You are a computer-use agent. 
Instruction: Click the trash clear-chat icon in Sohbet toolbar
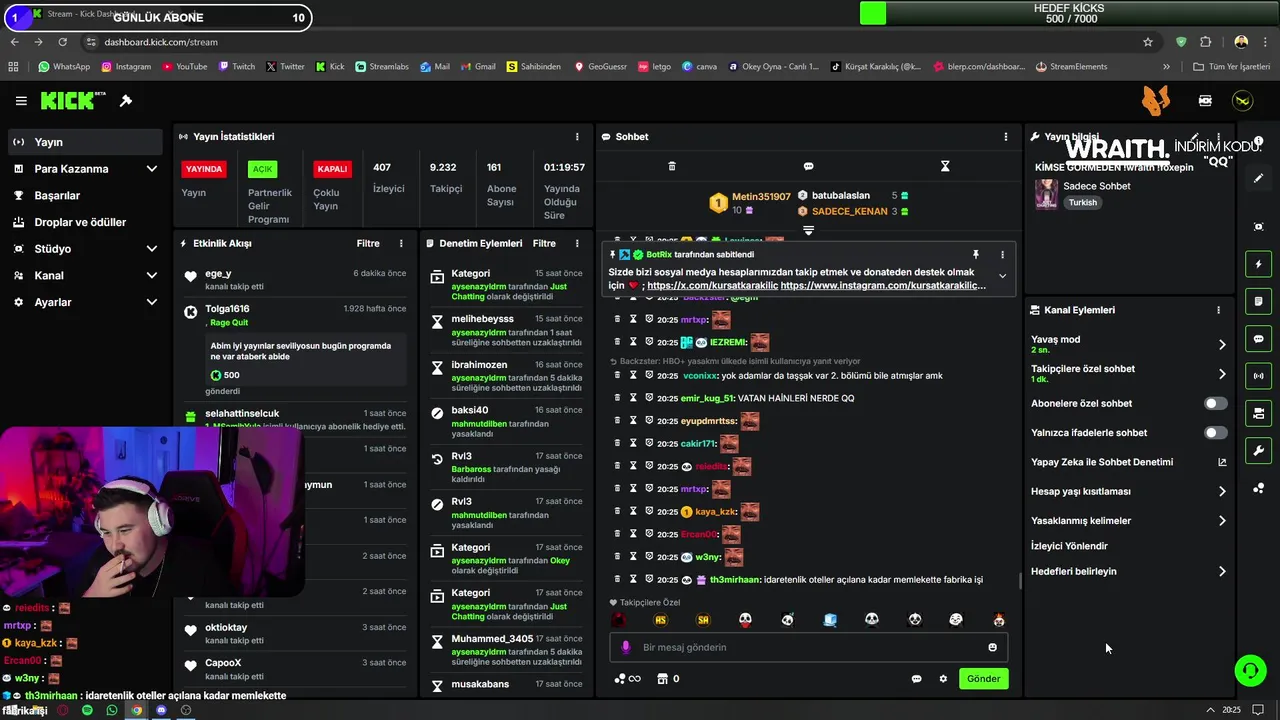tap(672, 166)
